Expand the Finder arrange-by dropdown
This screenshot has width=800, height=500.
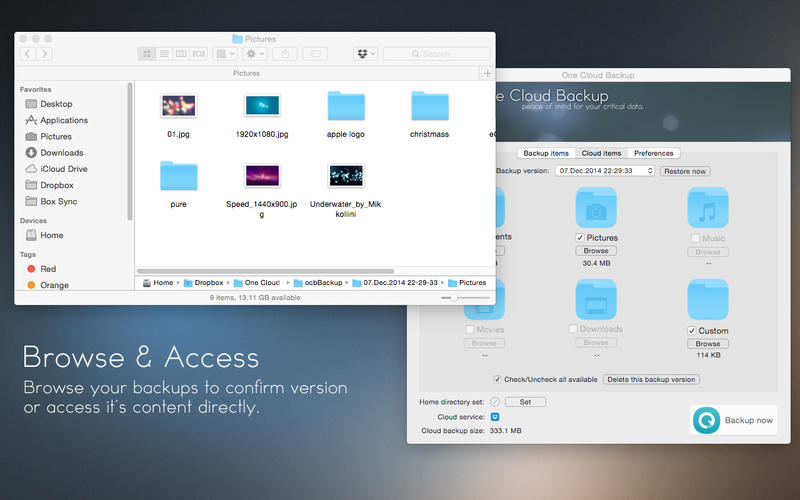point(226,53)
